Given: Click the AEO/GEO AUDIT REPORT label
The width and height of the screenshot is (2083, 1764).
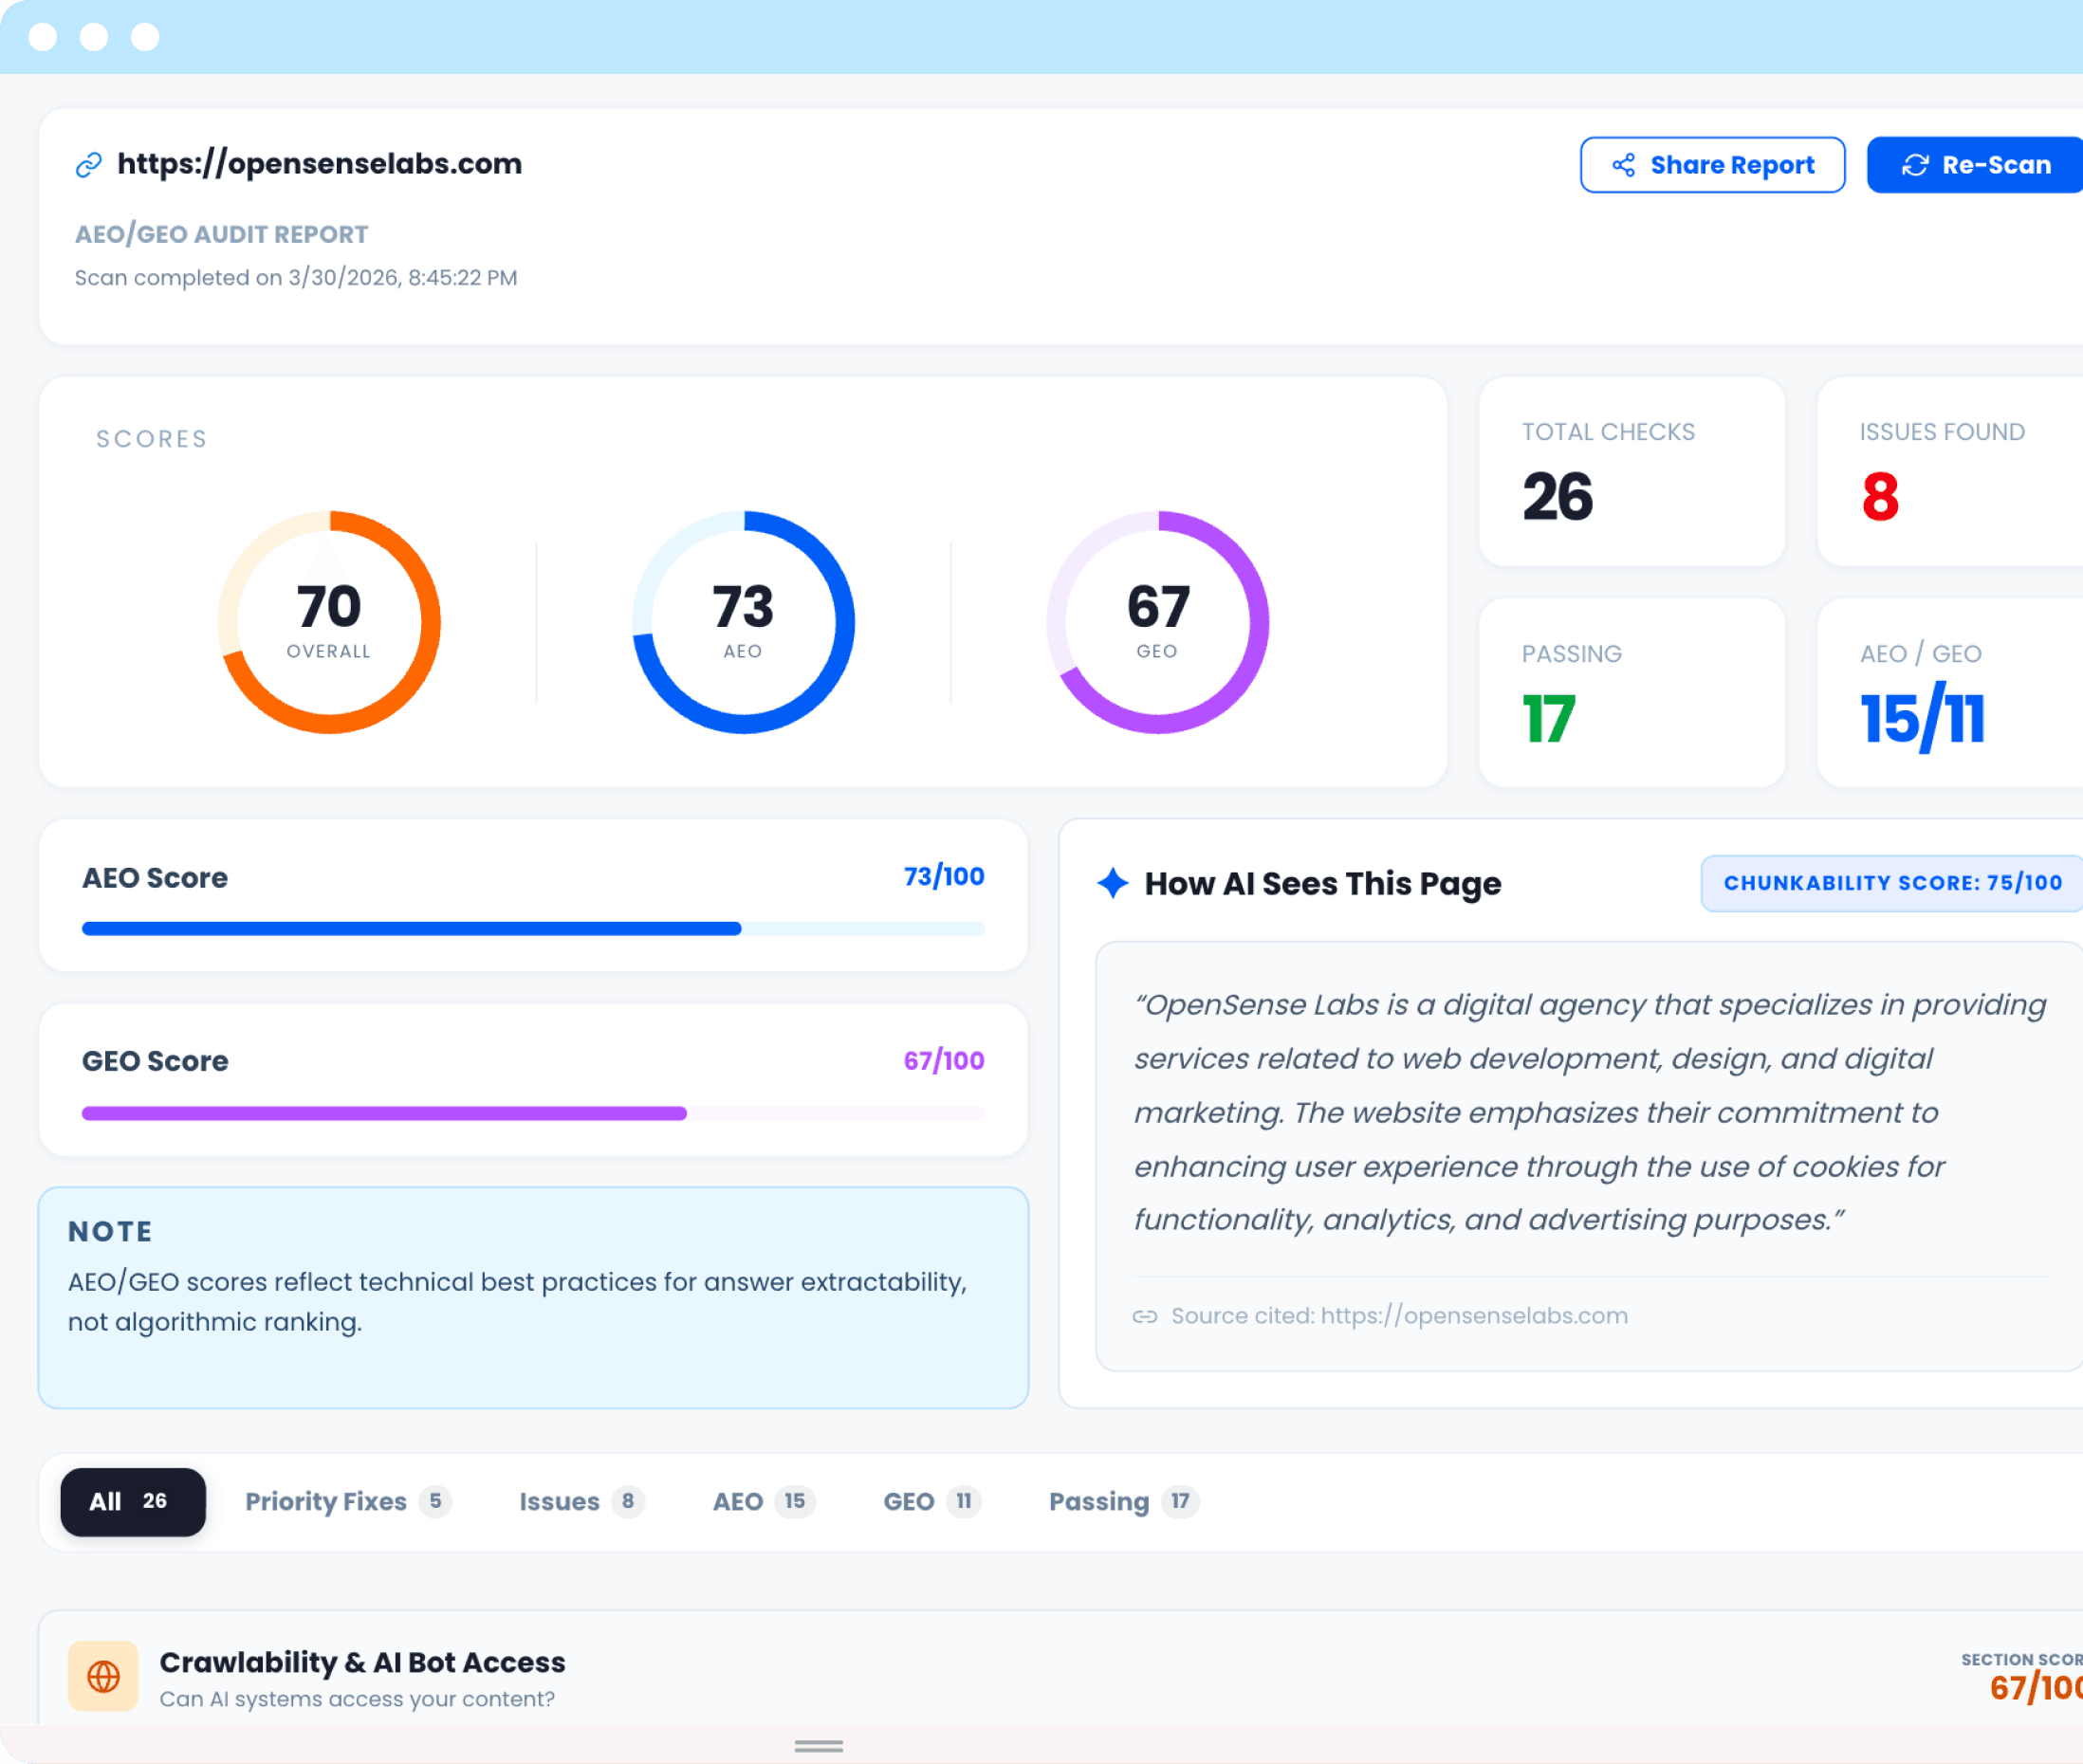Looking at the screenshot, I should [222, 235].
